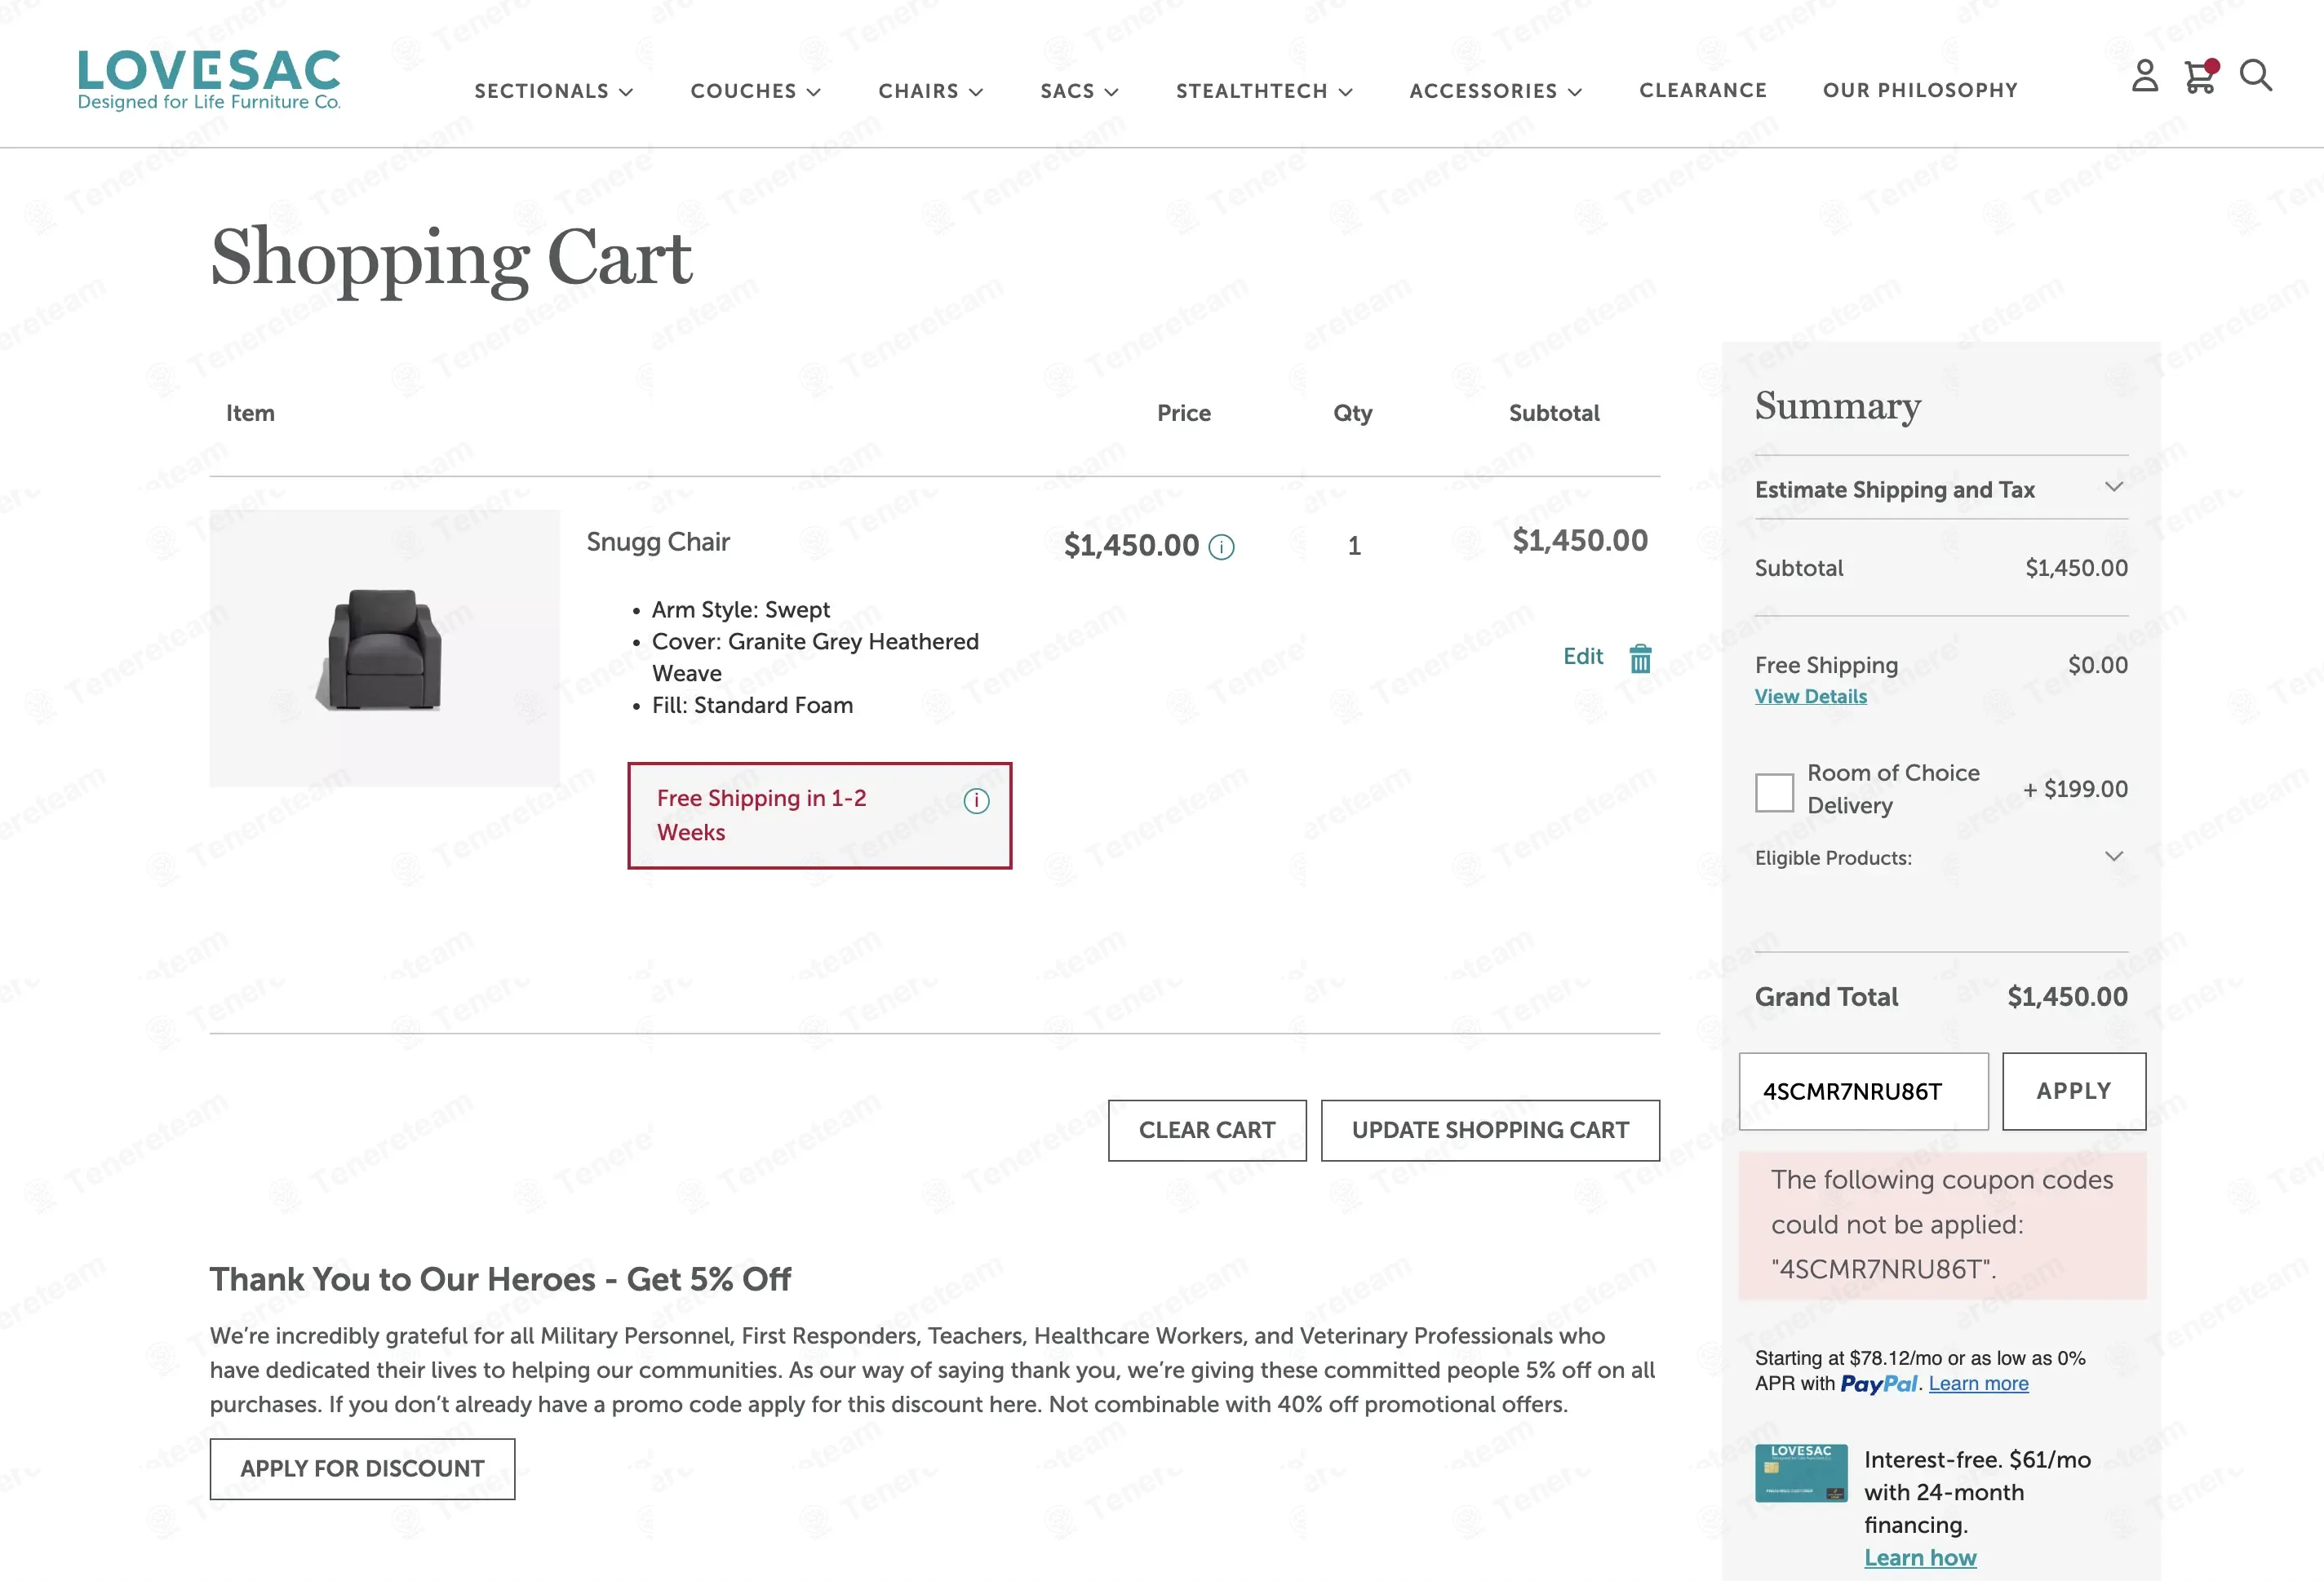The height and width of the screenshot is (1581, 2324).
Task: Click the Room of Choice price + $199.00
Action: pos(2075,789)
